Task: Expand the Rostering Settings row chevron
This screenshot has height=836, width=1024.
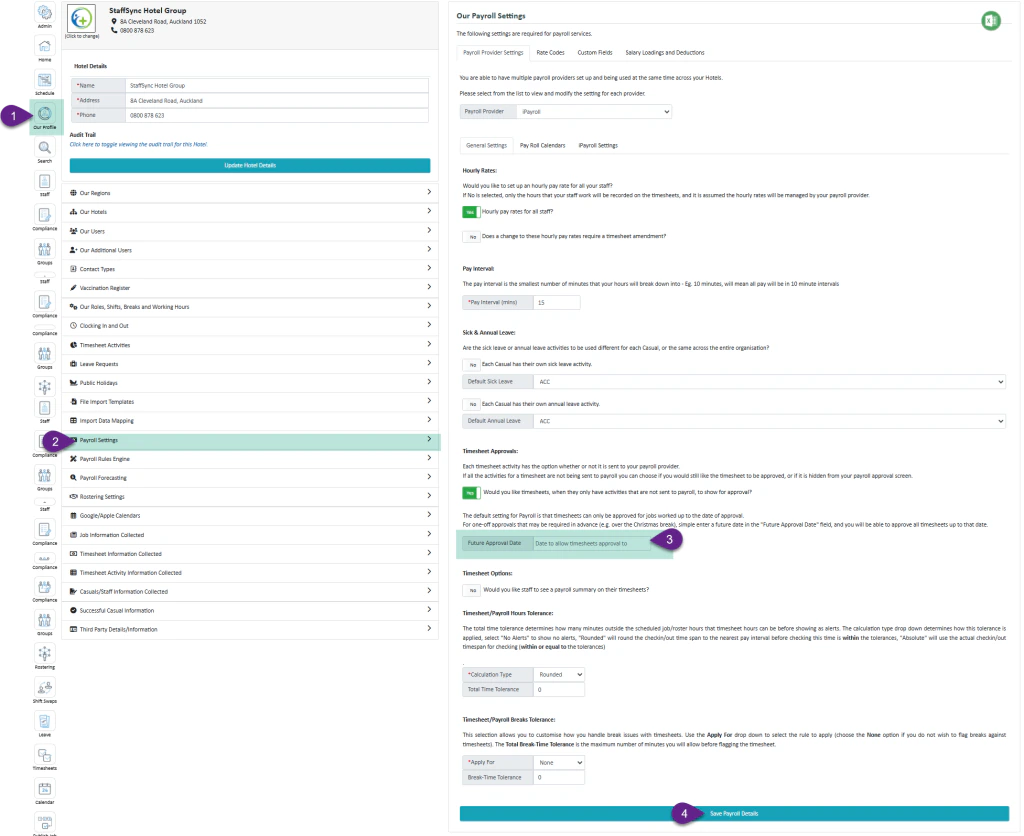Action: (x=429, y=496)
